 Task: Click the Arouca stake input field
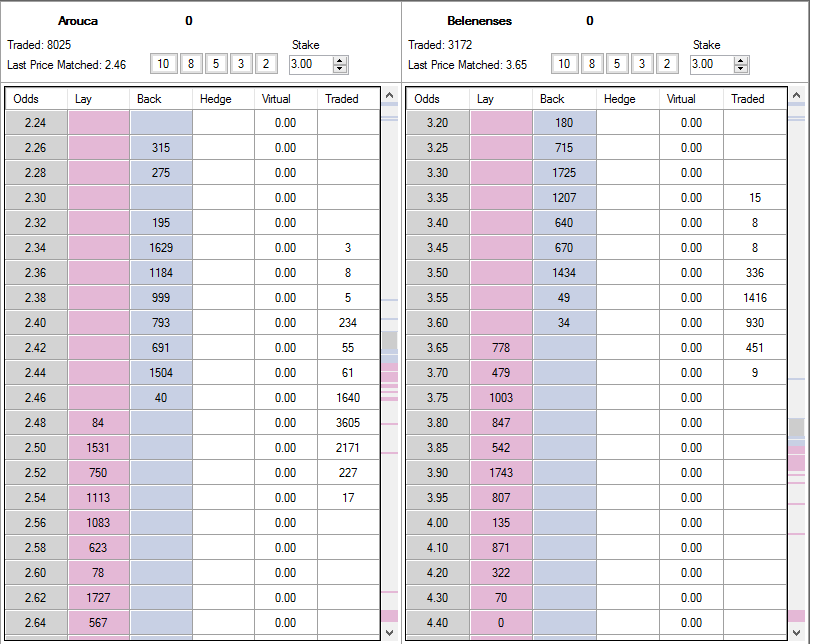pyautogui.click(x=312, y=64)
